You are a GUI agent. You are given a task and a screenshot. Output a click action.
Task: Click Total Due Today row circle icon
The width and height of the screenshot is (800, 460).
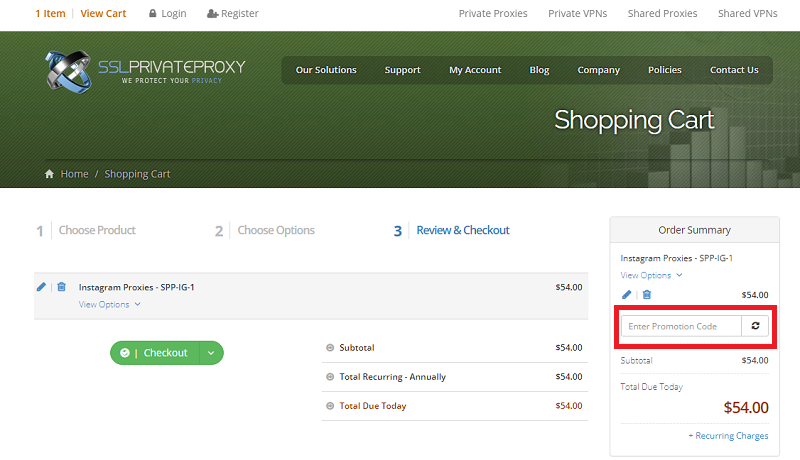point(330,406)
